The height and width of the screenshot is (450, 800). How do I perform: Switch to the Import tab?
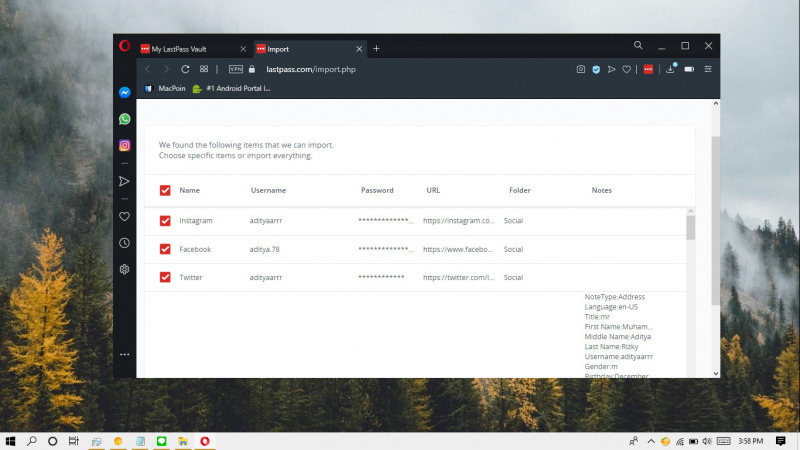point(309,49)
